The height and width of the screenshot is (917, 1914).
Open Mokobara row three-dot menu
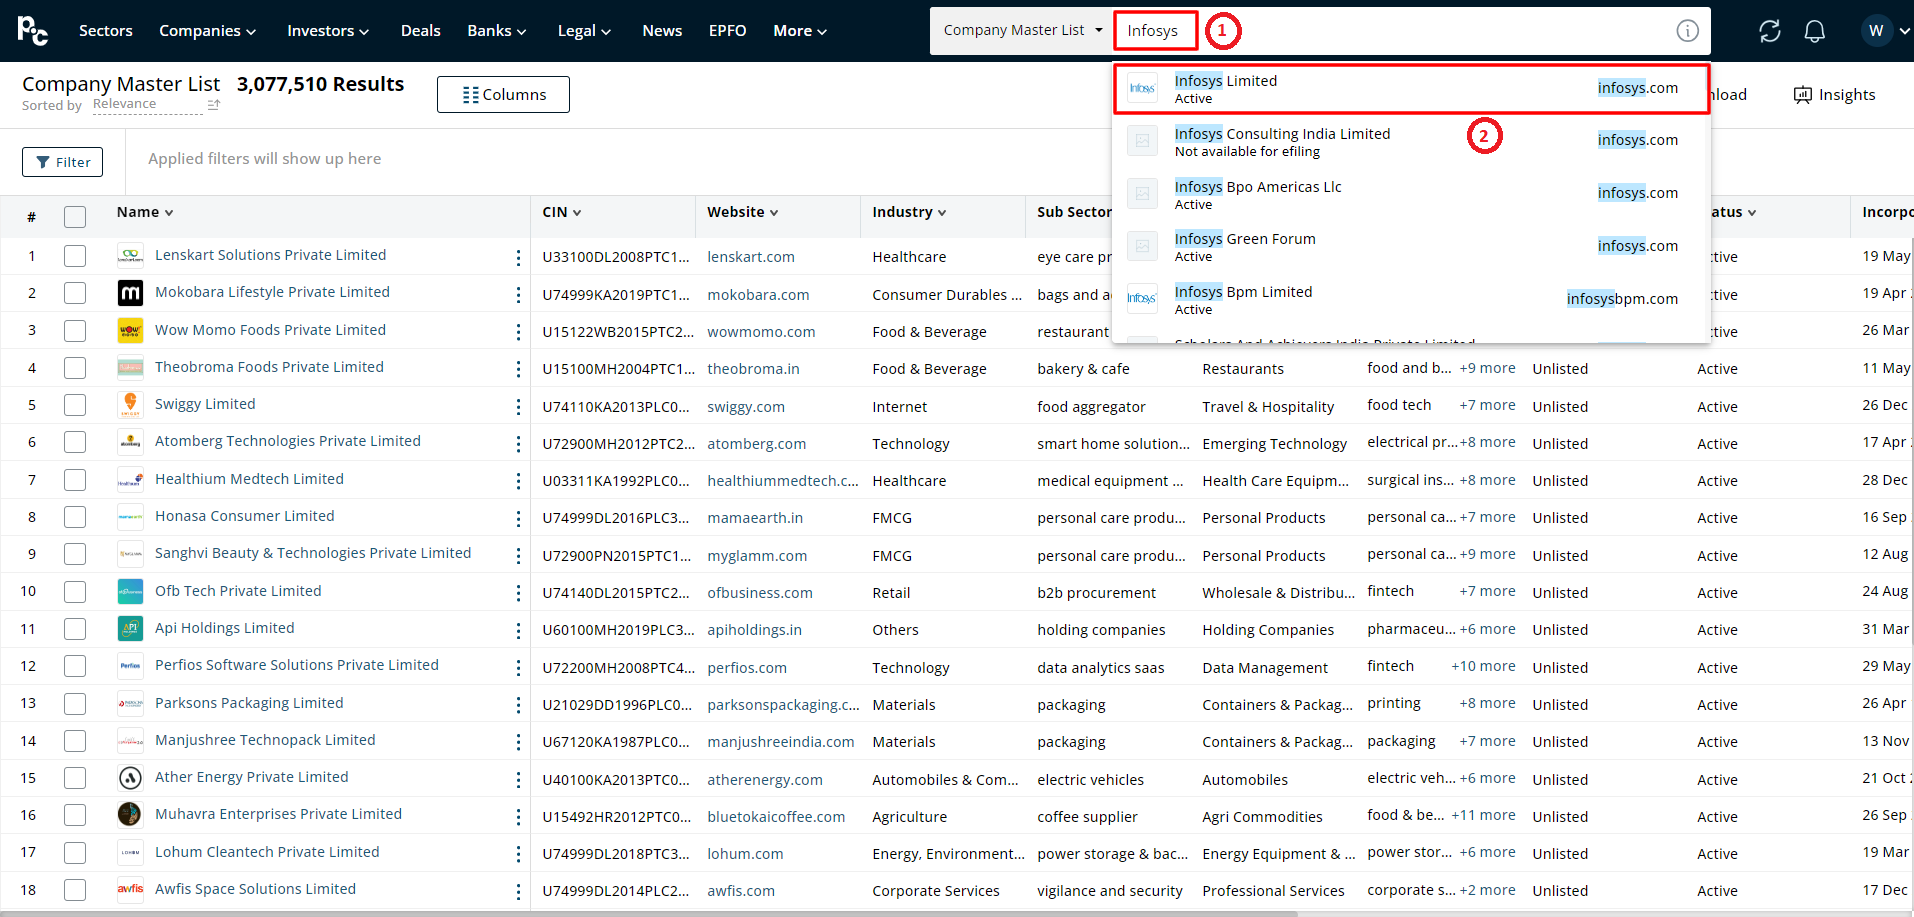pyautogui.click(x=518, y=294)
